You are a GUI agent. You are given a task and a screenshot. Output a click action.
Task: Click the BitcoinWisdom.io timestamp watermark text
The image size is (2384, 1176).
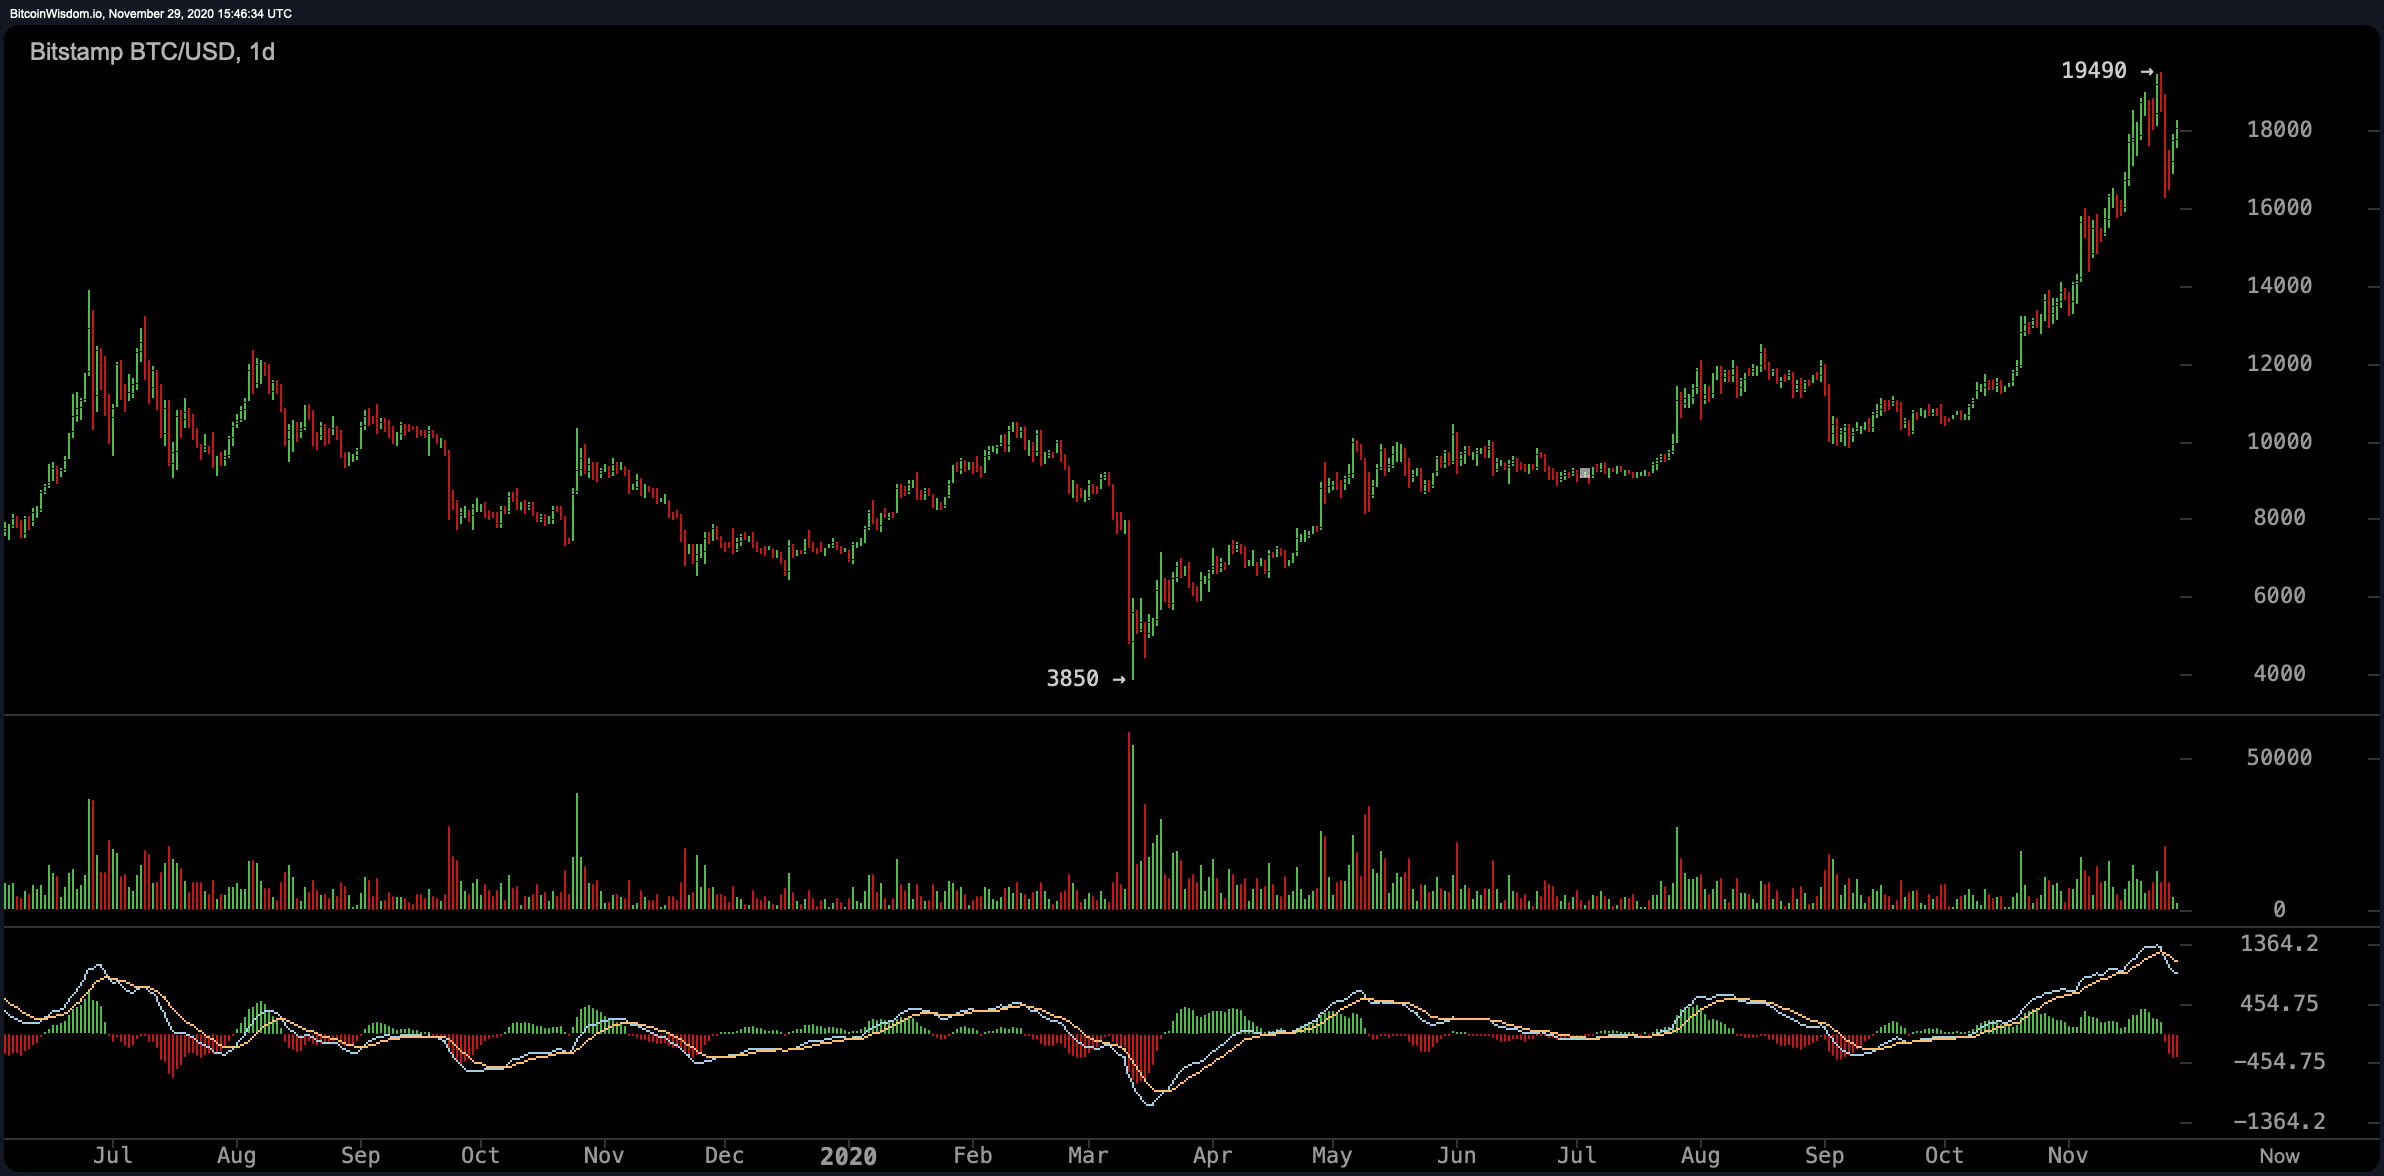click(150, 14)
